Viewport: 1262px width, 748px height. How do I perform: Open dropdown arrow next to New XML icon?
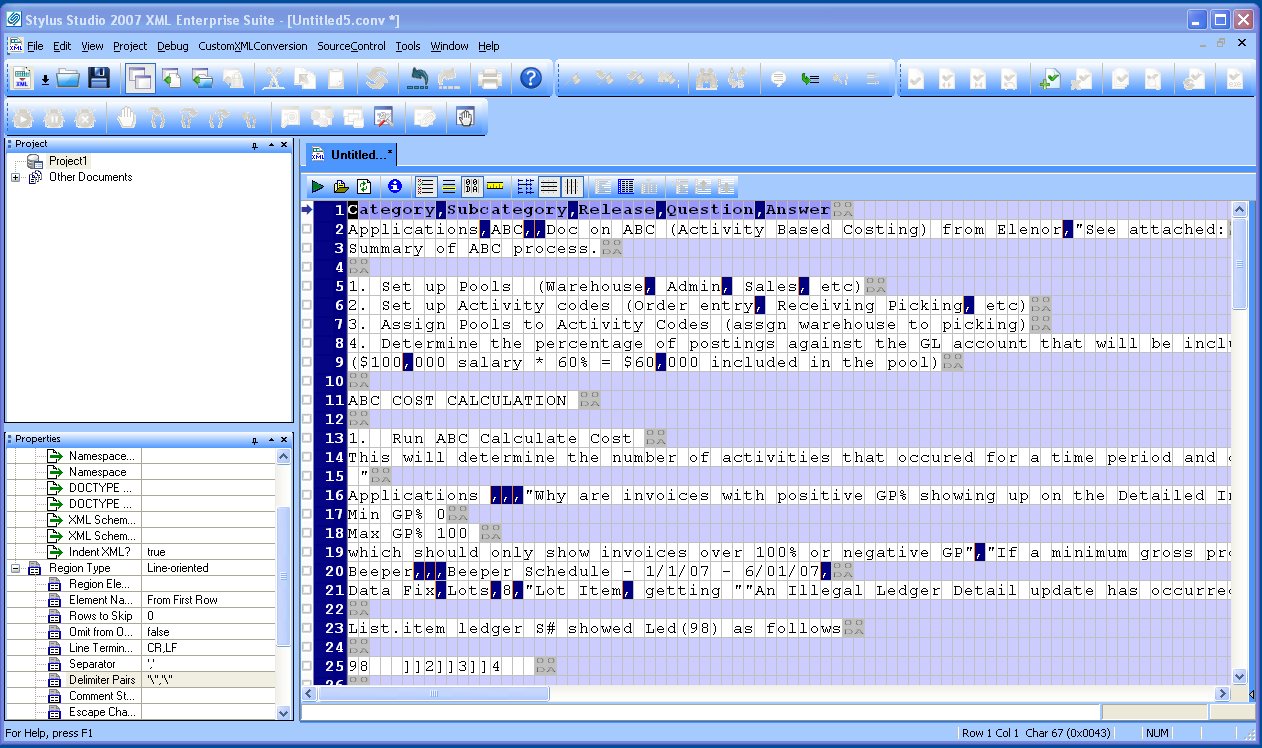coord(45,79)
